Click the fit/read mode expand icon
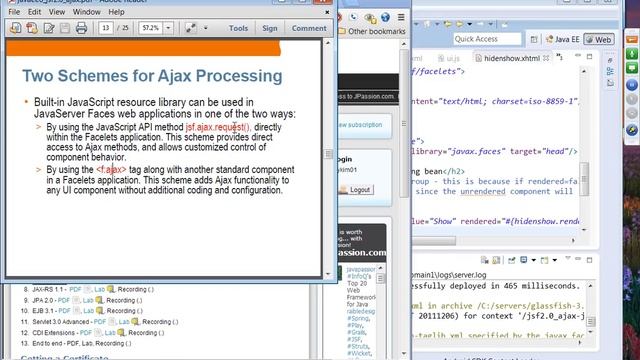The image size is (640, 360). 190,28
